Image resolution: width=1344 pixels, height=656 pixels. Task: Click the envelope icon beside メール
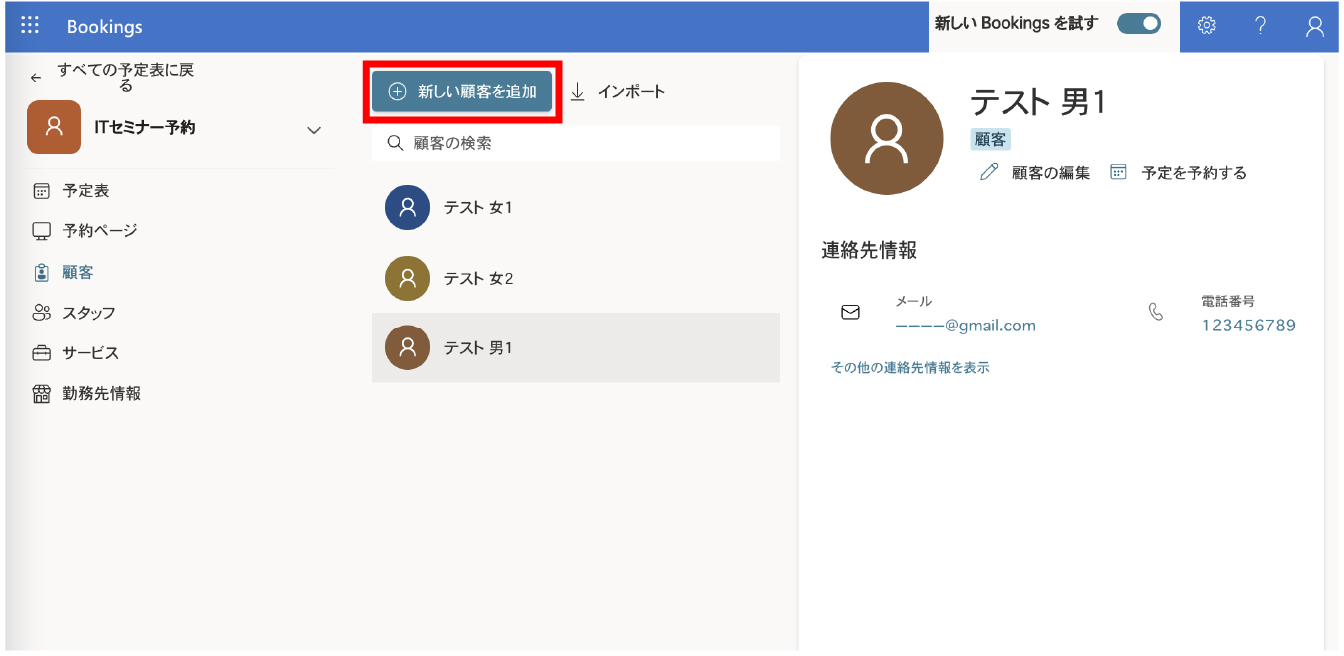[850, 311]
